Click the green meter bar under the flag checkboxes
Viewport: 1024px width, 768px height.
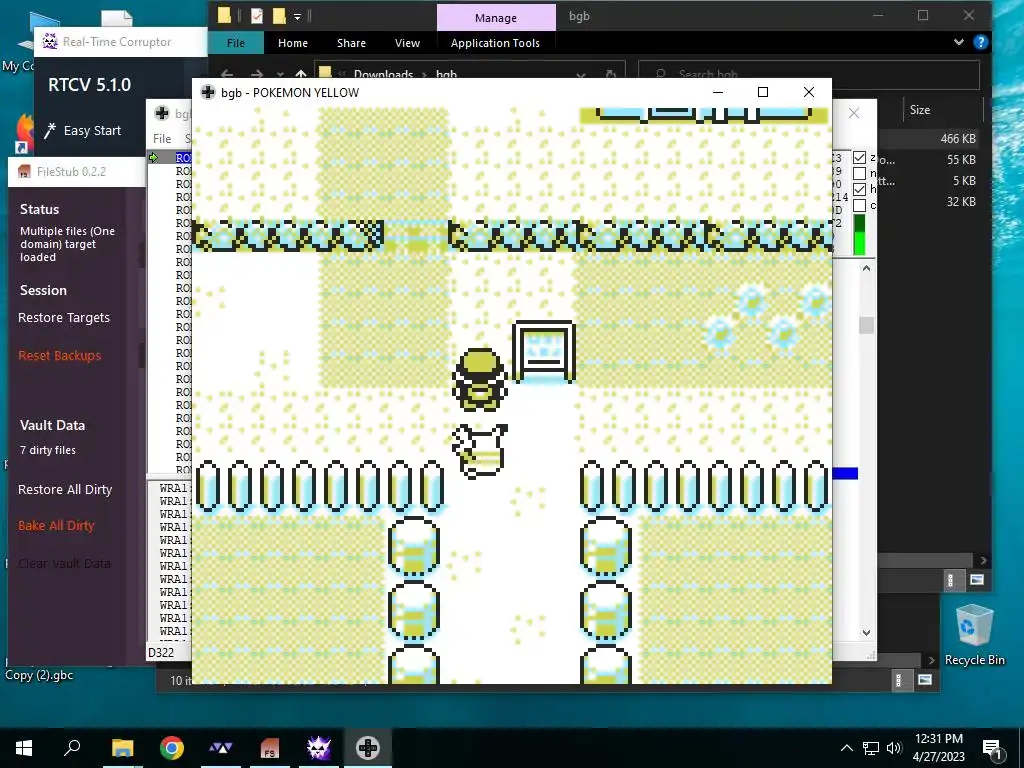[x=859, y=235]
